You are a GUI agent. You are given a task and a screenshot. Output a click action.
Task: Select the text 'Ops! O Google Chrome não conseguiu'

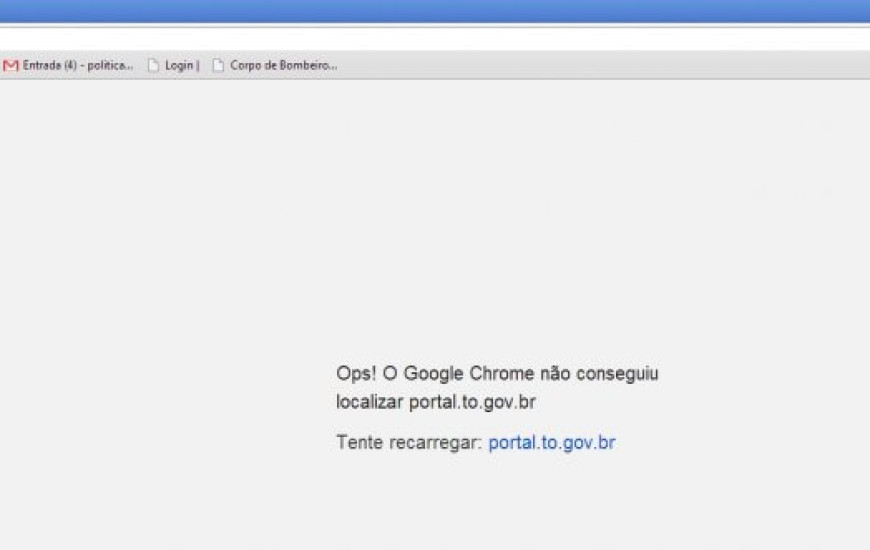tap(497, 374)
